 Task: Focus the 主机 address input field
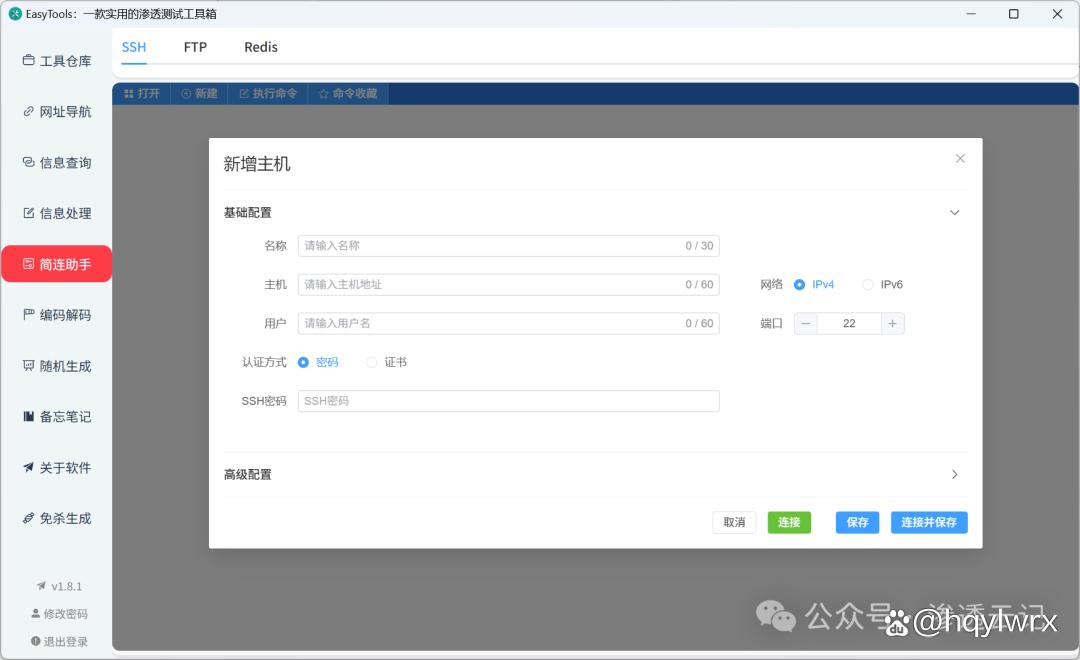[x=508, y=285]
